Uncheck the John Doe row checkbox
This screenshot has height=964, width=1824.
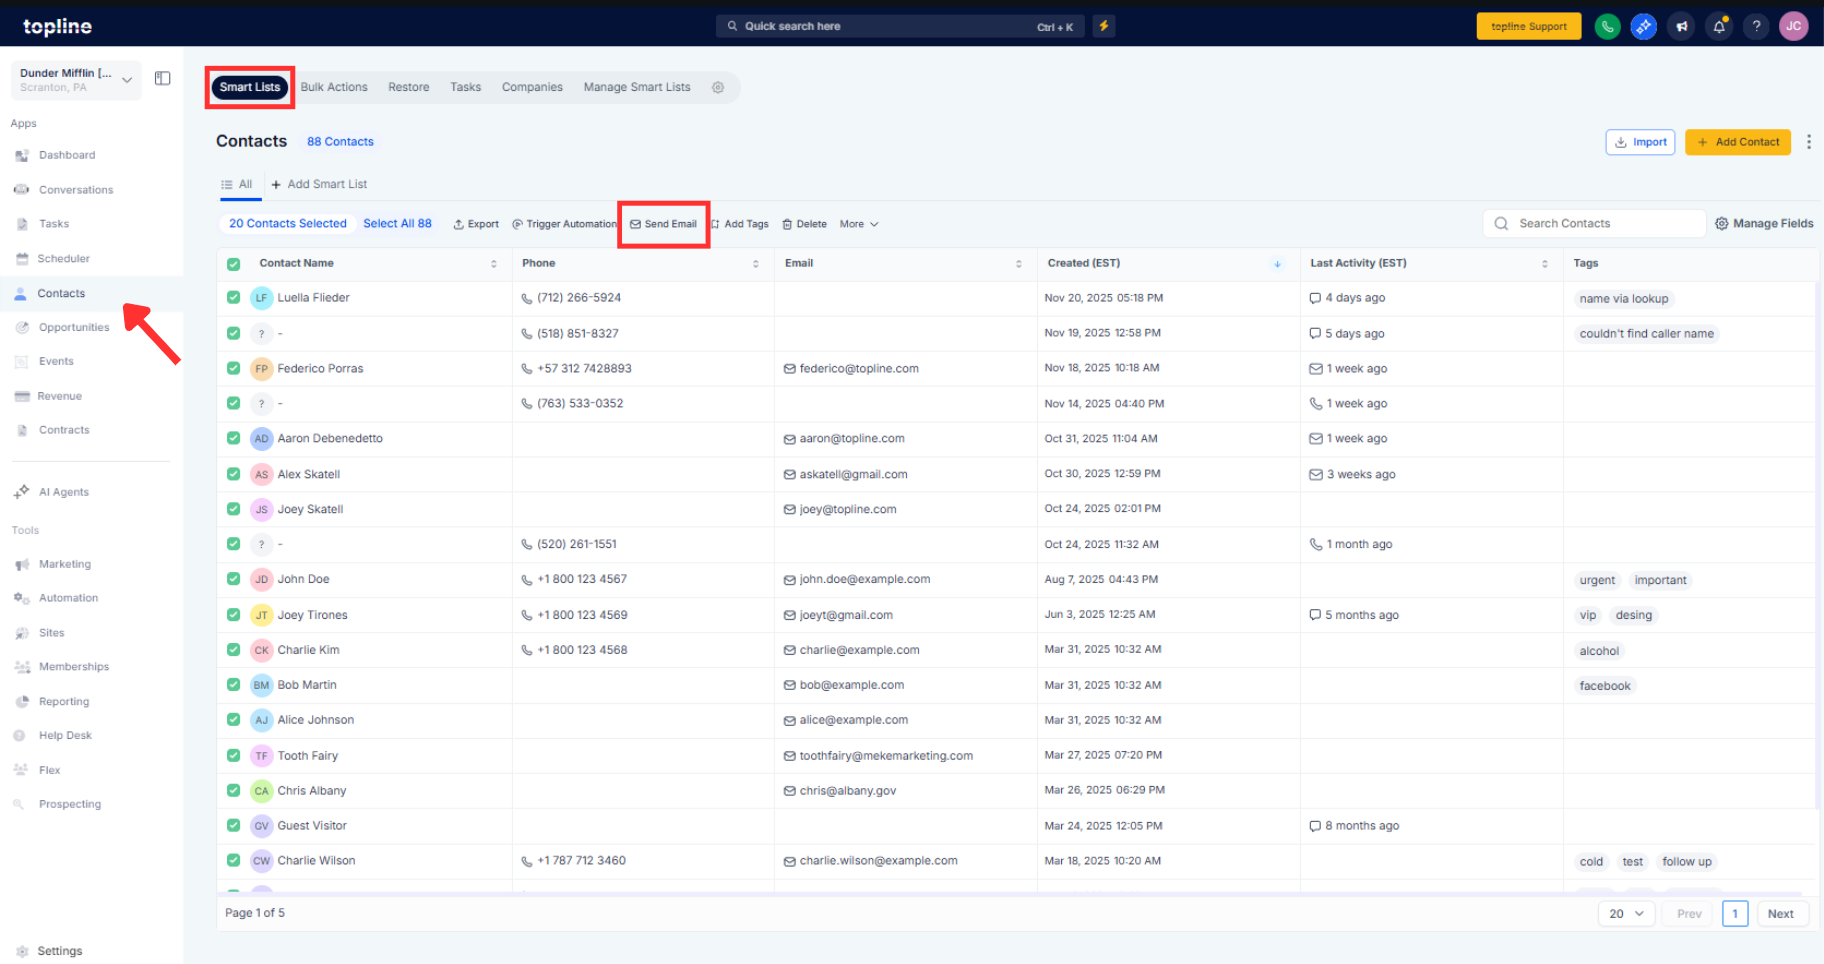[x=233, y=579]
